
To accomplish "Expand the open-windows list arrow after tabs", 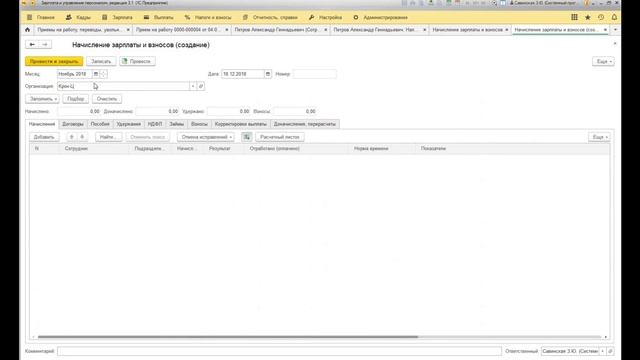I will pyautogui.click(x=615, y=30).
